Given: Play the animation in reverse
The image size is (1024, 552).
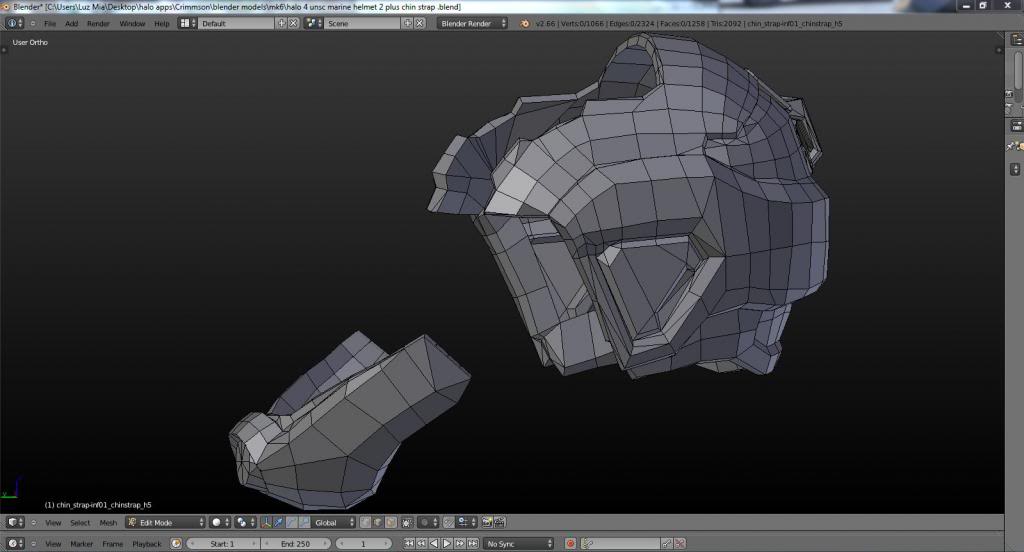Looking at the screenshot, I should pyautogui.click(x=434, y=544).
